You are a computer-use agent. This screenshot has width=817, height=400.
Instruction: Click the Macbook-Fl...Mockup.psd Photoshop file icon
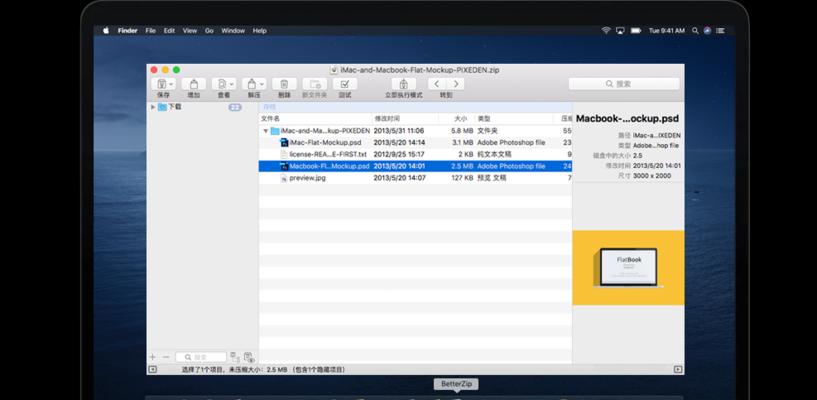click(x=284, y=166)
